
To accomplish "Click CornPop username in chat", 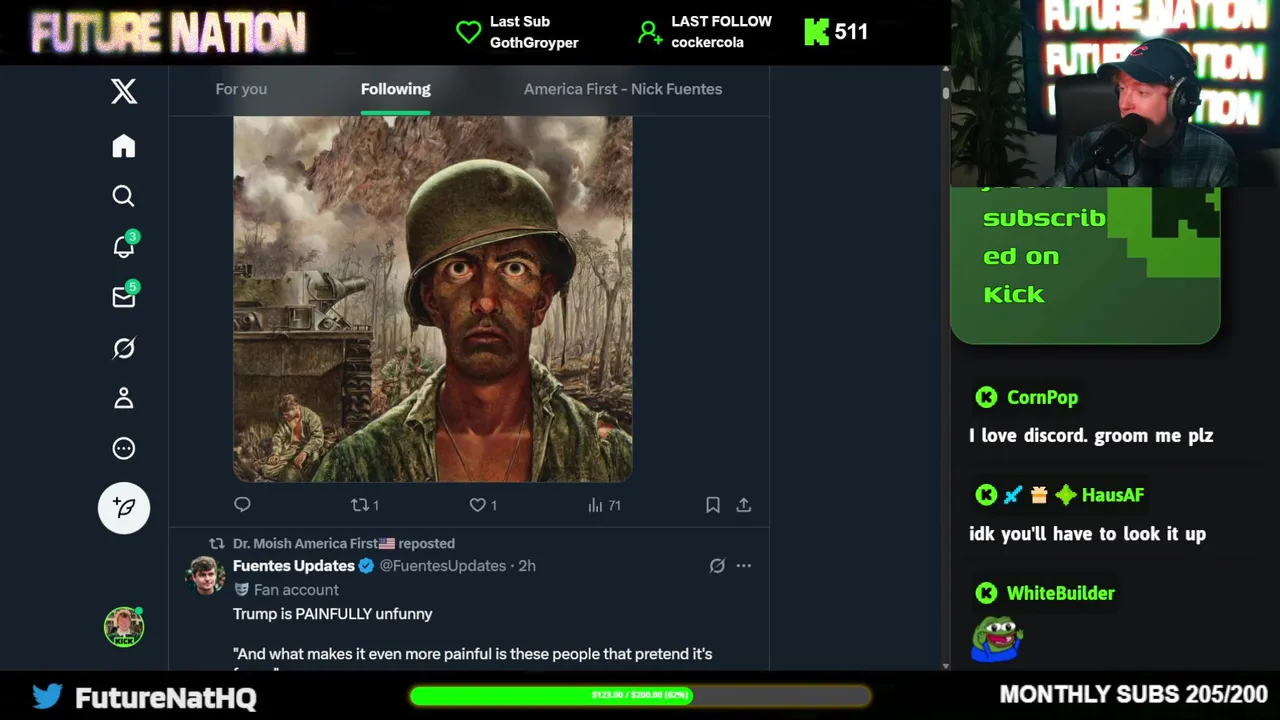I will [x=1042, y=397].
